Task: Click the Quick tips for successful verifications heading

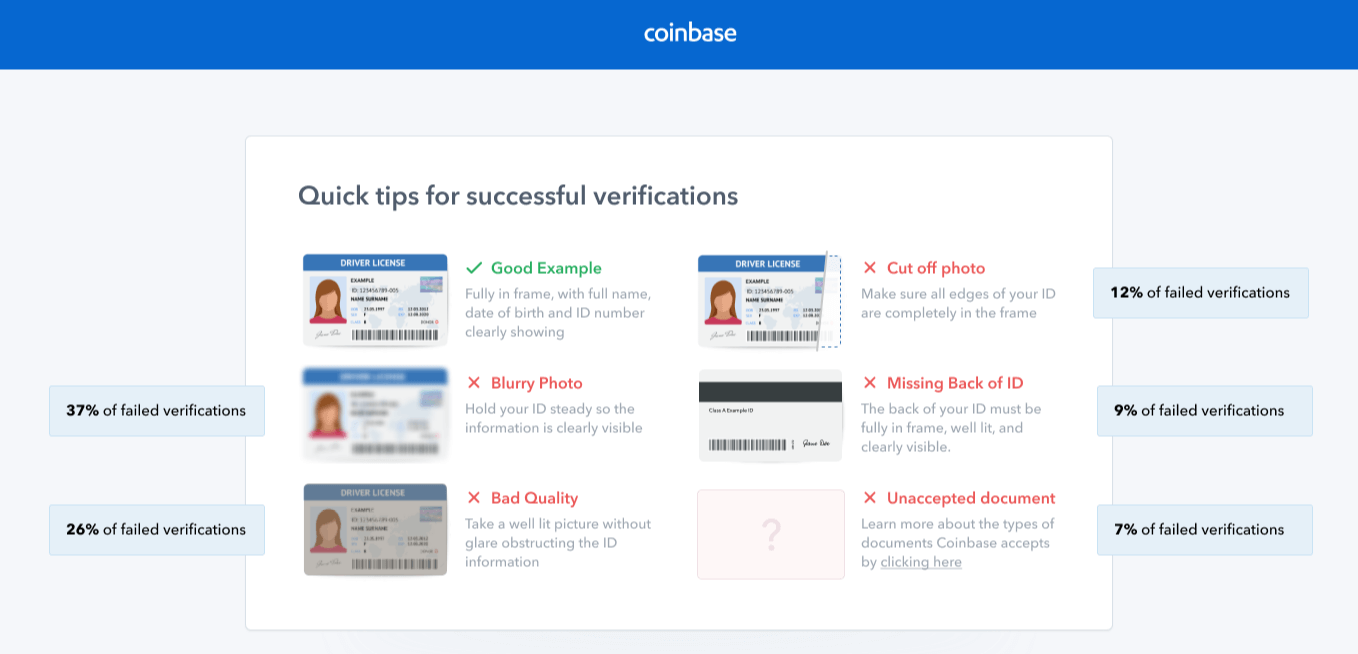Action: [x=518, y=196]
